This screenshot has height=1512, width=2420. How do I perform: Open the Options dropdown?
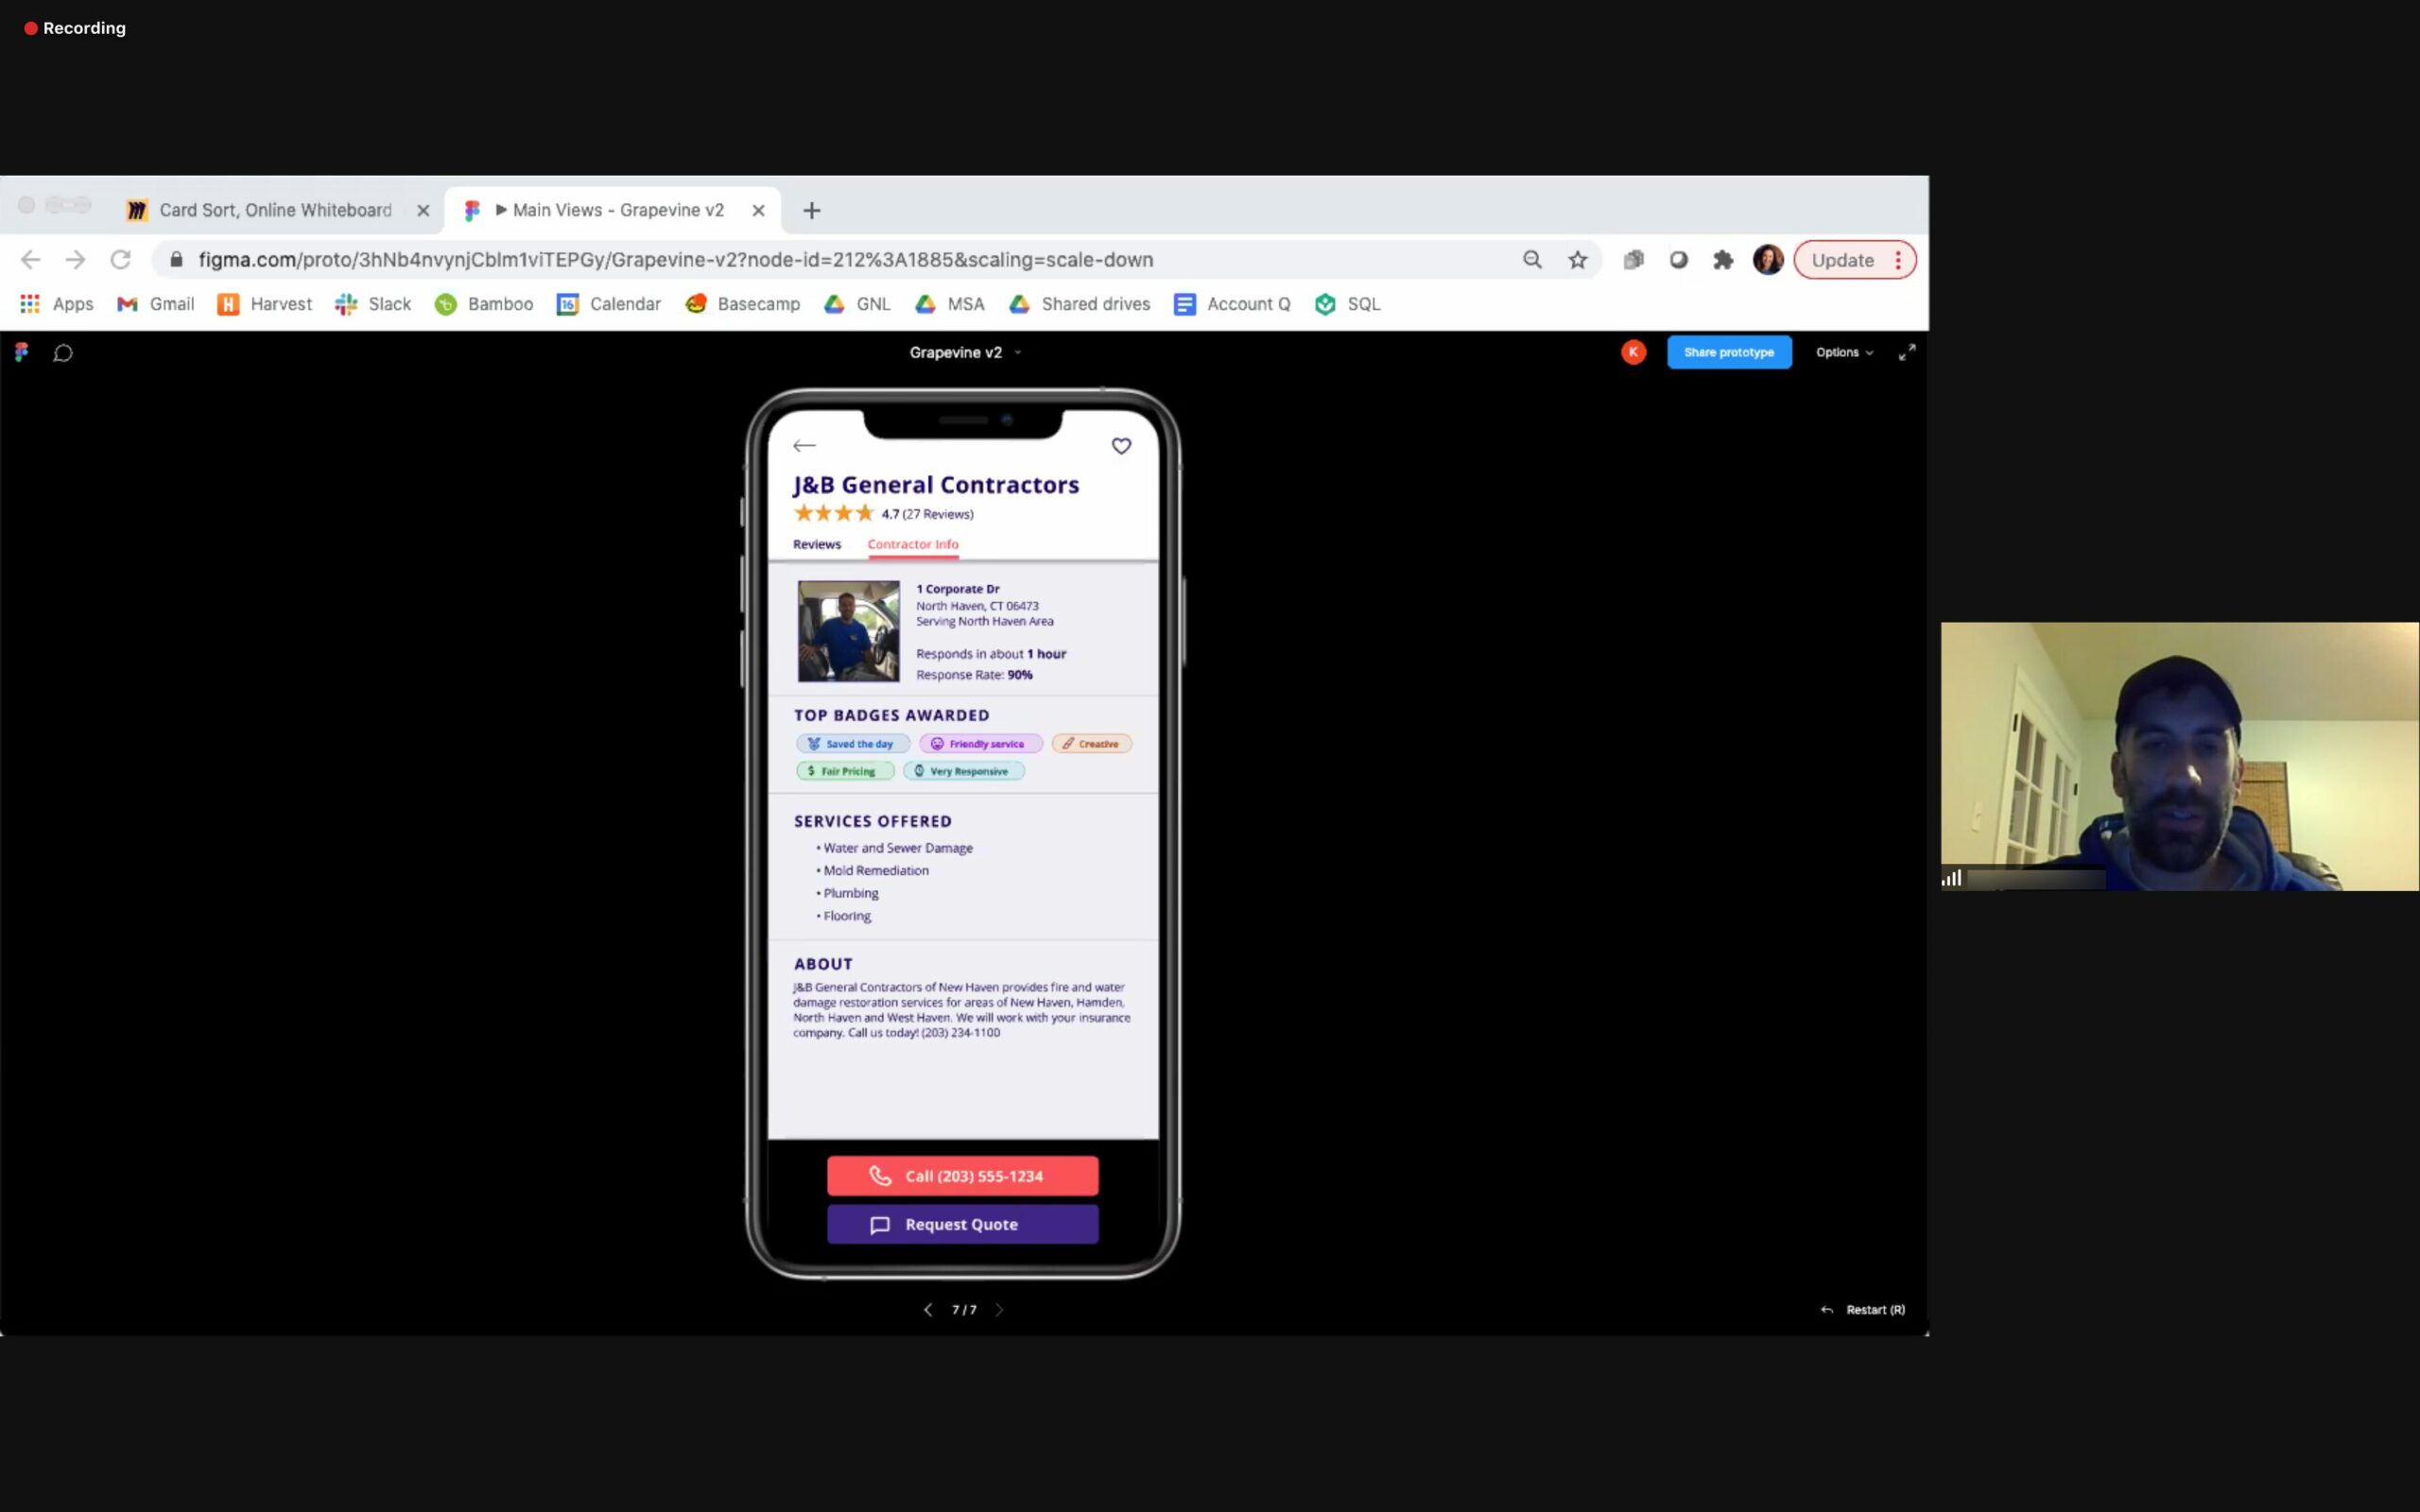click(x=1843, y=352)
